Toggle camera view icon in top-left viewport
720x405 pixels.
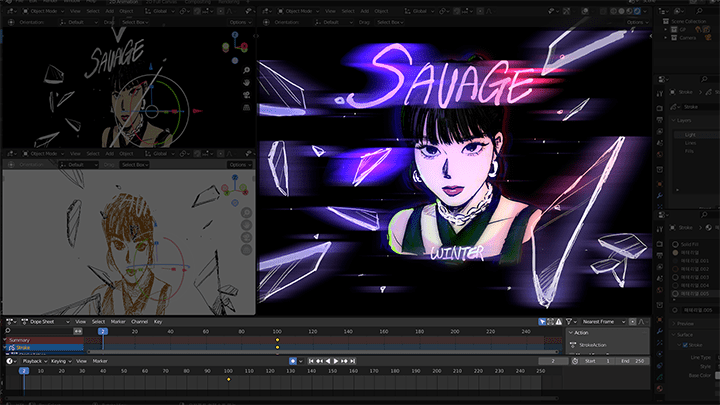point(247,95)
